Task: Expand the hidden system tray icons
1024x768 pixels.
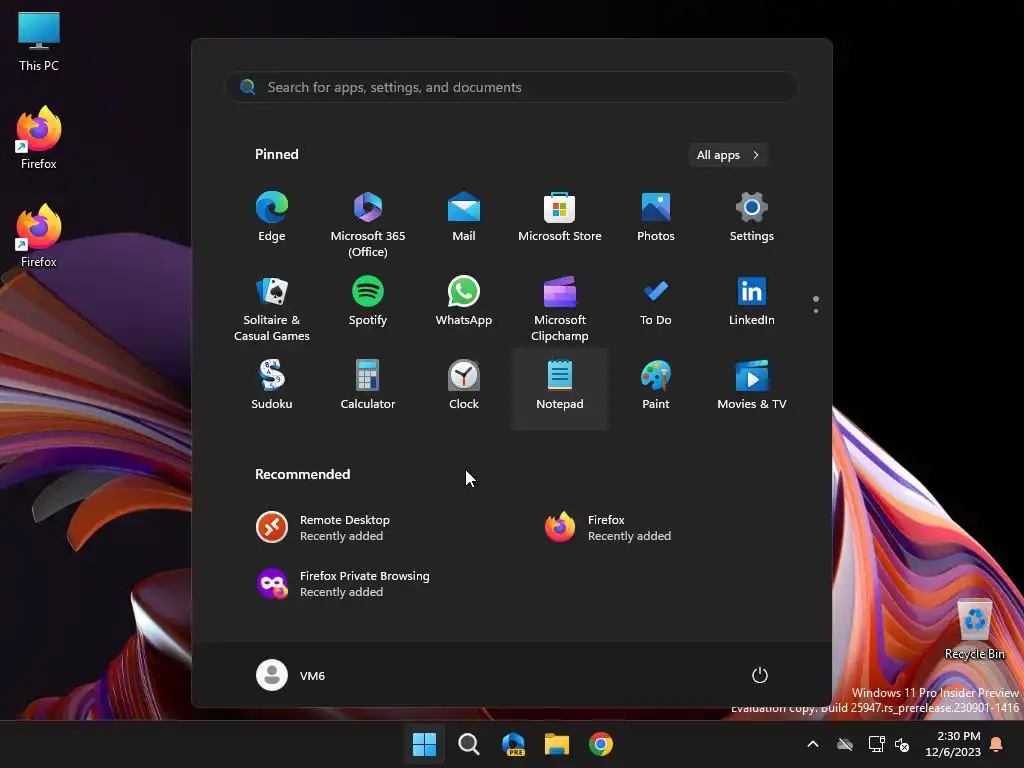Action: [813, 744]
